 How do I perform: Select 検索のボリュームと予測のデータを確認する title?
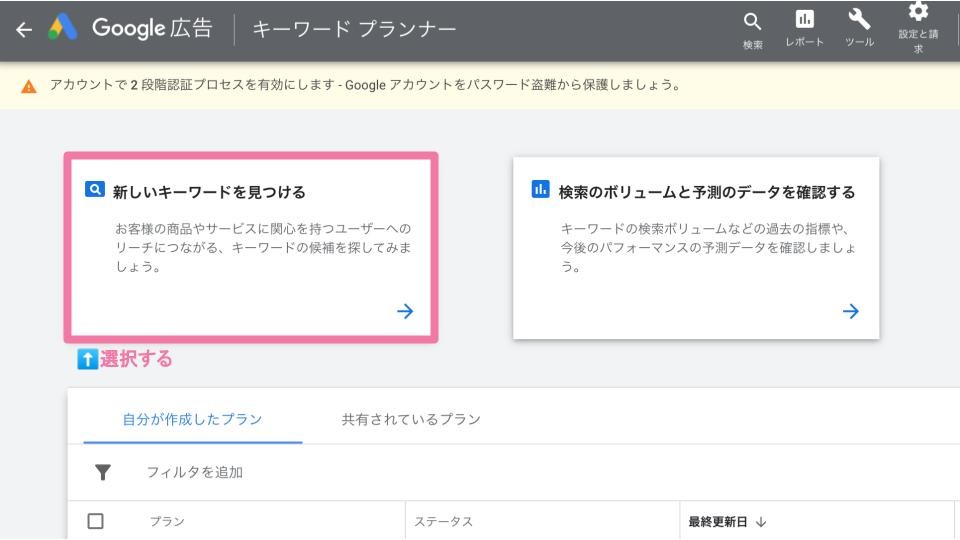point(707,192)
